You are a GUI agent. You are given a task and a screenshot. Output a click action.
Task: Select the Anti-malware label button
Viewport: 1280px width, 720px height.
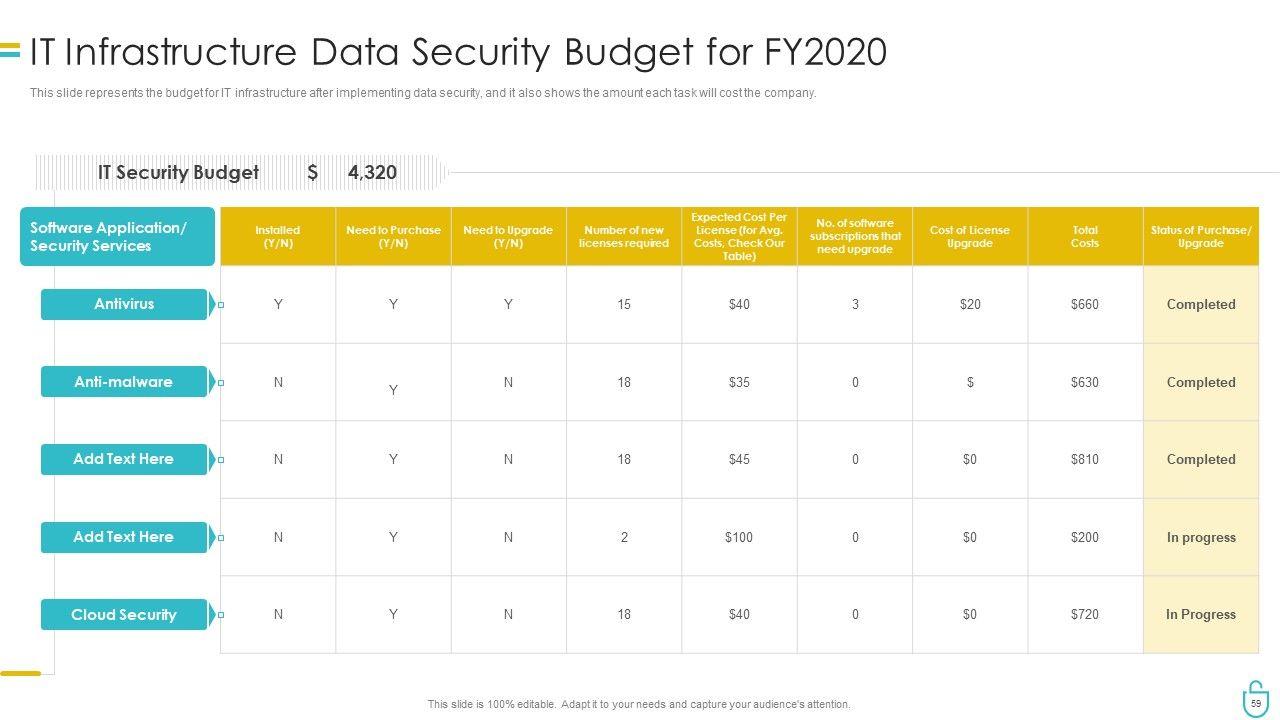[x=124, y=382]
